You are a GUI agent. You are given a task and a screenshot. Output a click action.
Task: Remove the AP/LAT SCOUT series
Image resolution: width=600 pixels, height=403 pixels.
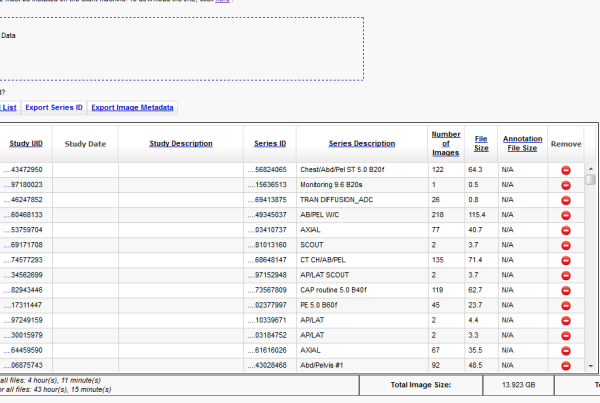click(x=566, y=276)
